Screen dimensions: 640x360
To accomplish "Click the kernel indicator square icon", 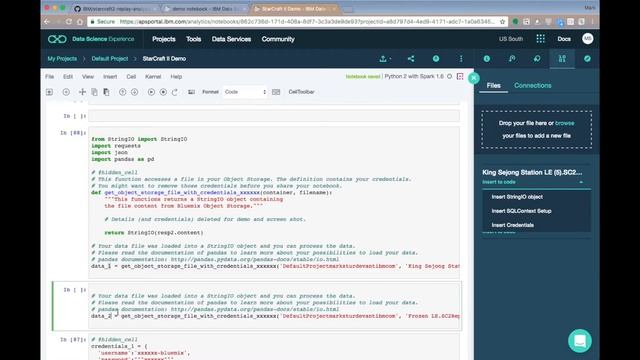I will click(x=460, y=77).
